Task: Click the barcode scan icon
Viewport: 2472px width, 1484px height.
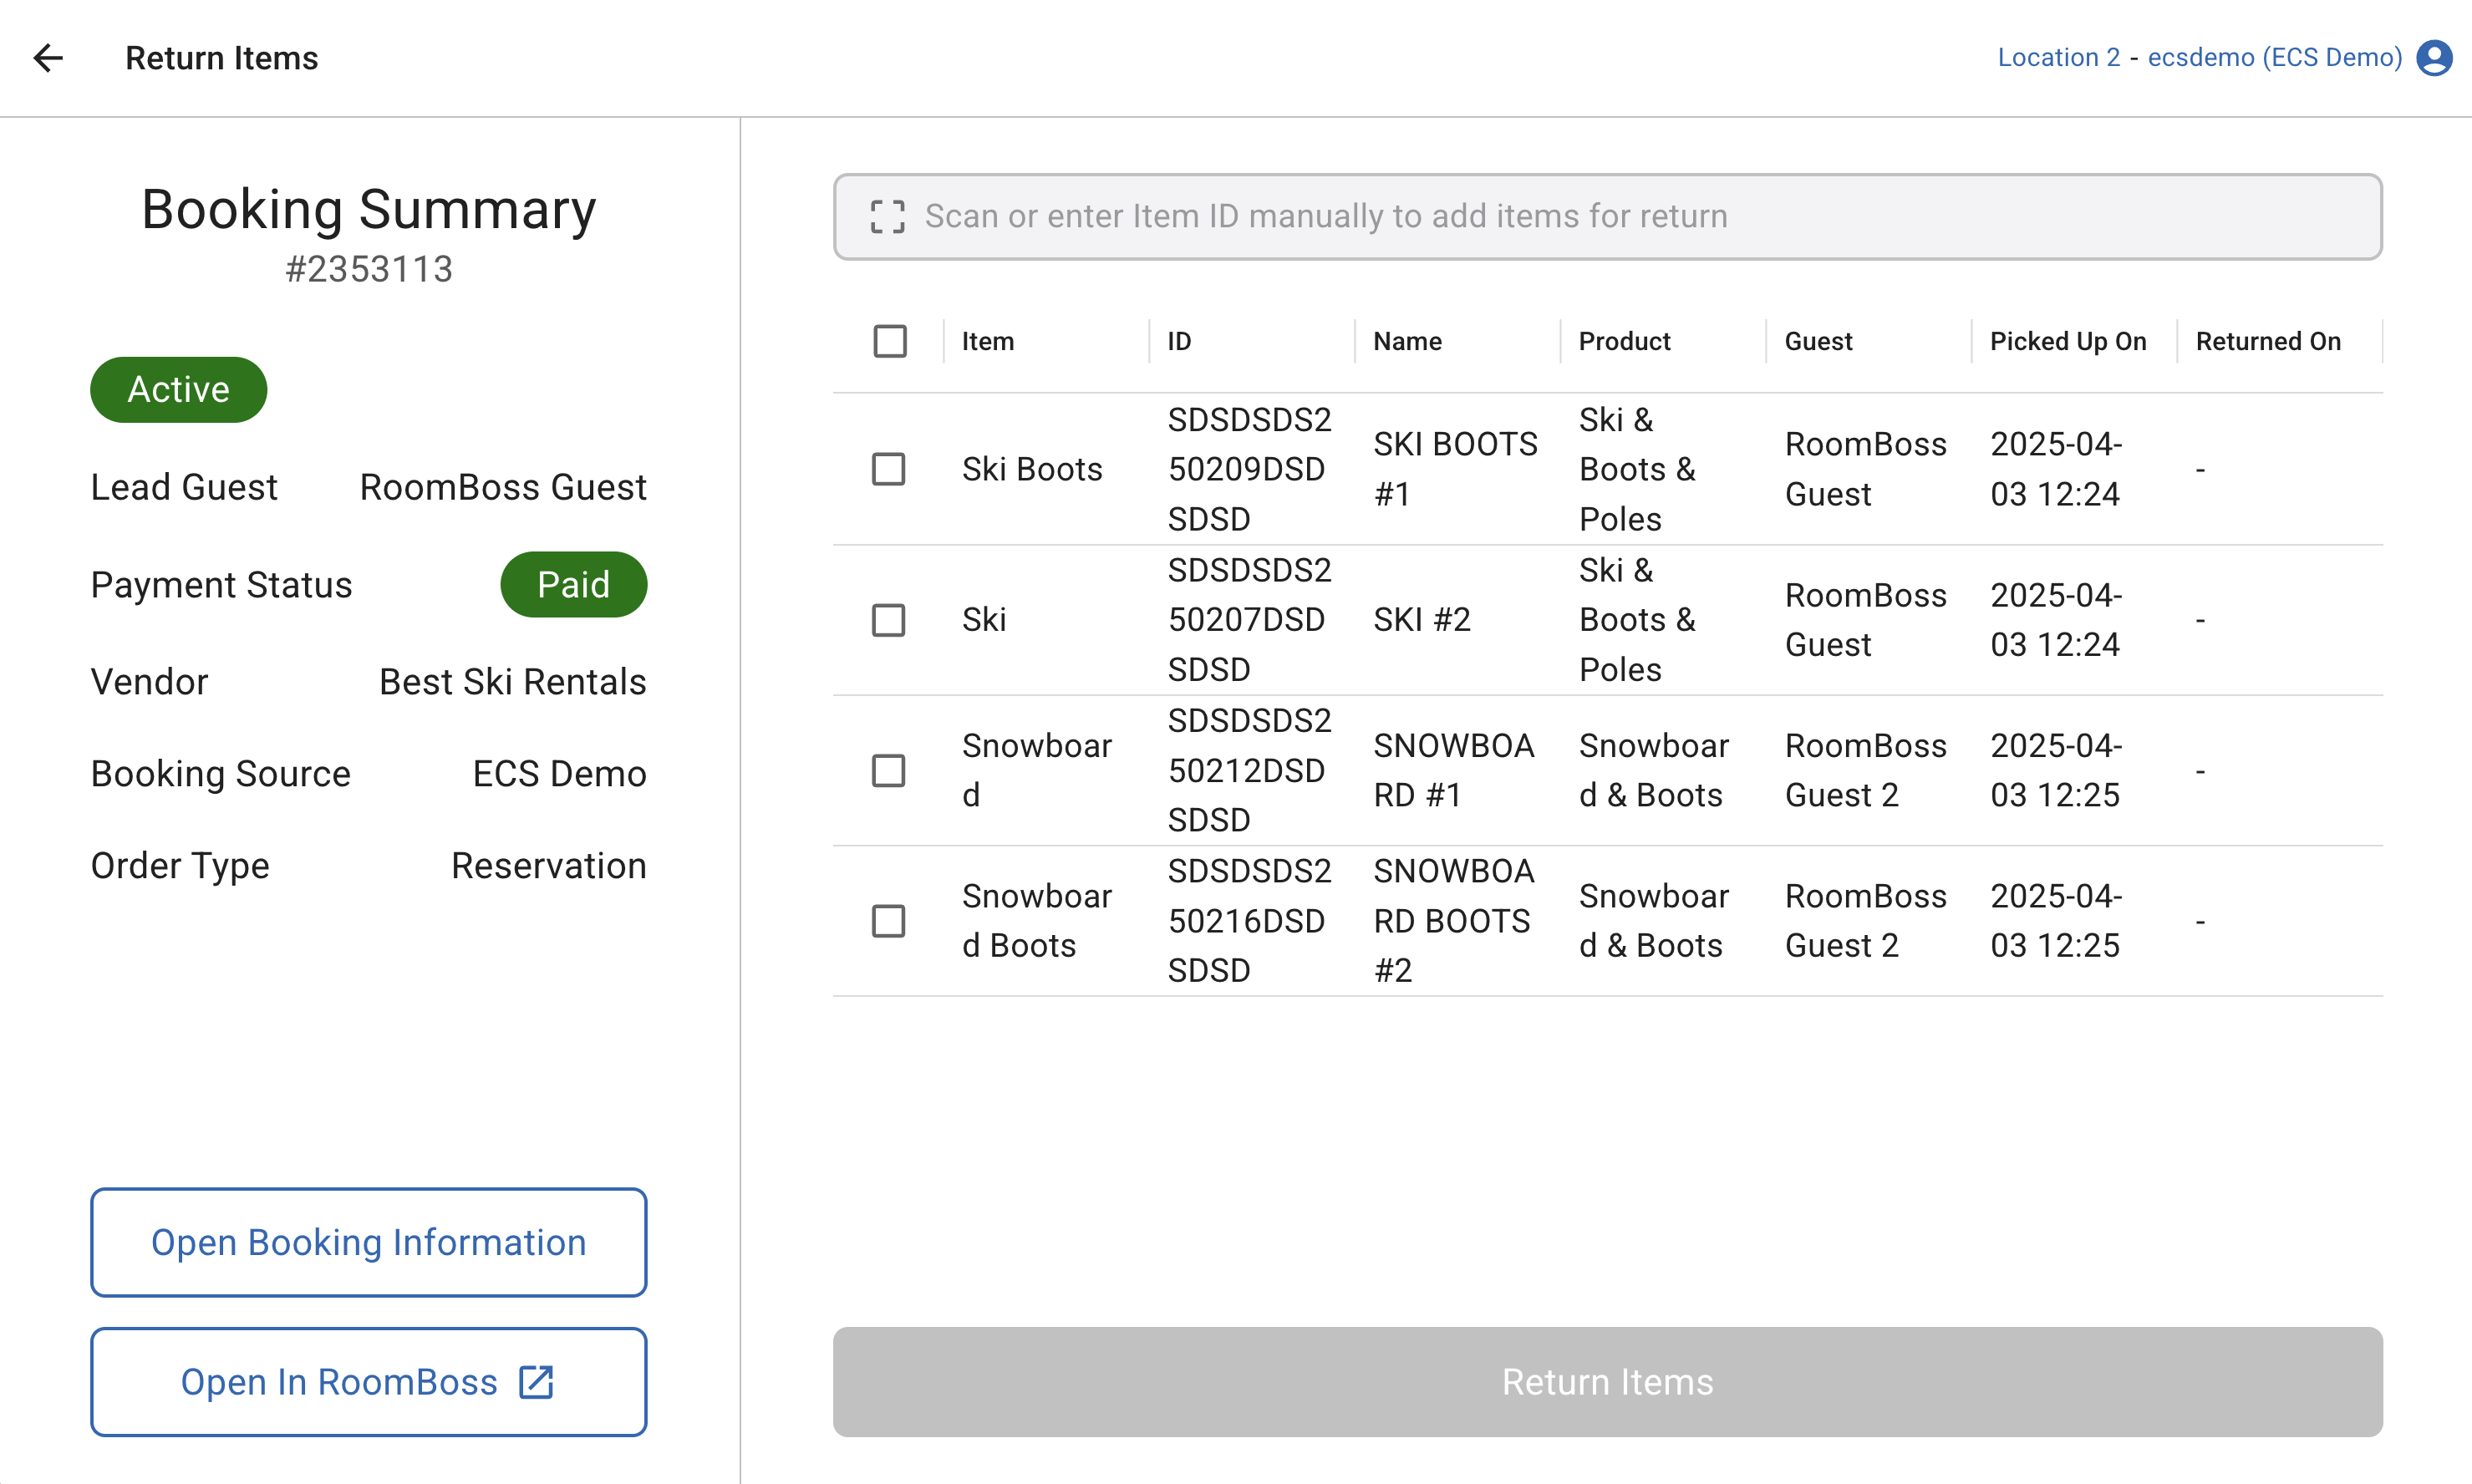Action: (x=887, y=217)
